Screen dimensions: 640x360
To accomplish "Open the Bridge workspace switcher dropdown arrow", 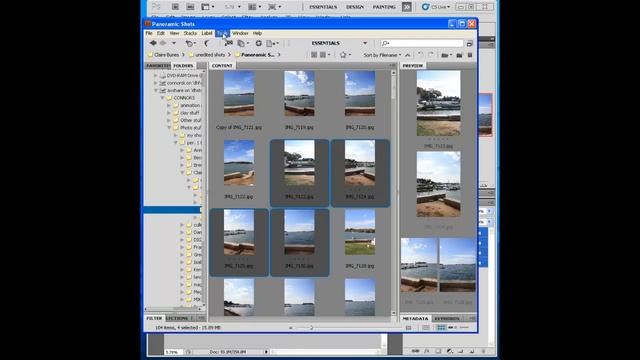I will tap(365, 43).
